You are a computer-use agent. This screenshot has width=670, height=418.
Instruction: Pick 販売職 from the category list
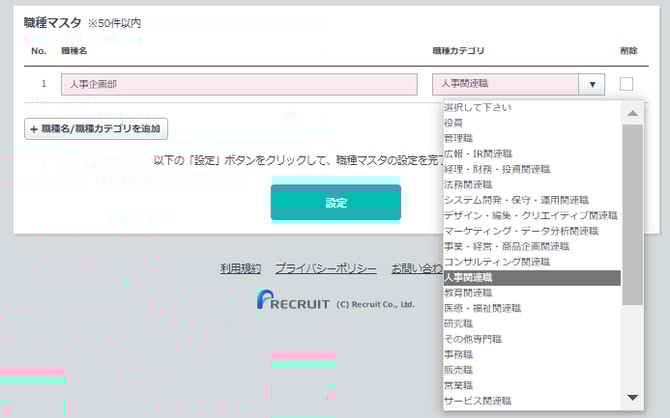[x=532, y=370]
